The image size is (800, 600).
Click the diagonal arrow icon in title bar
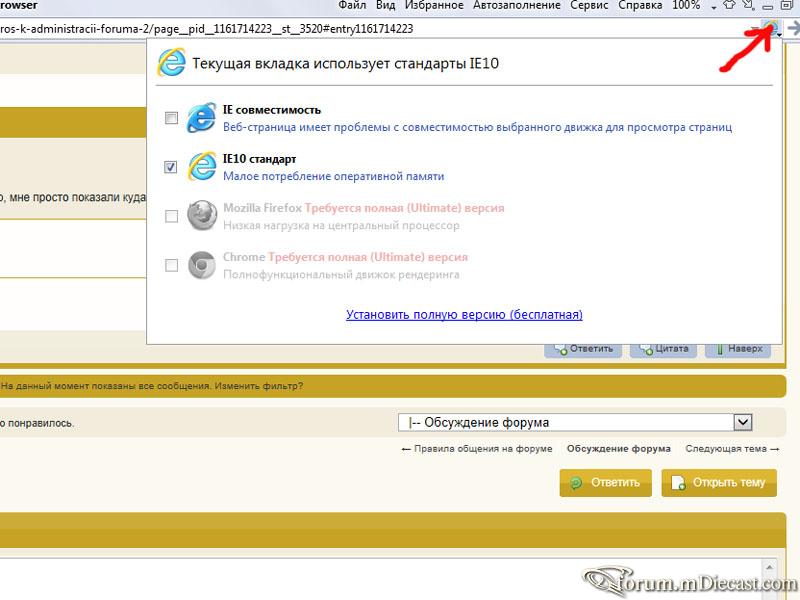point(748,6)
